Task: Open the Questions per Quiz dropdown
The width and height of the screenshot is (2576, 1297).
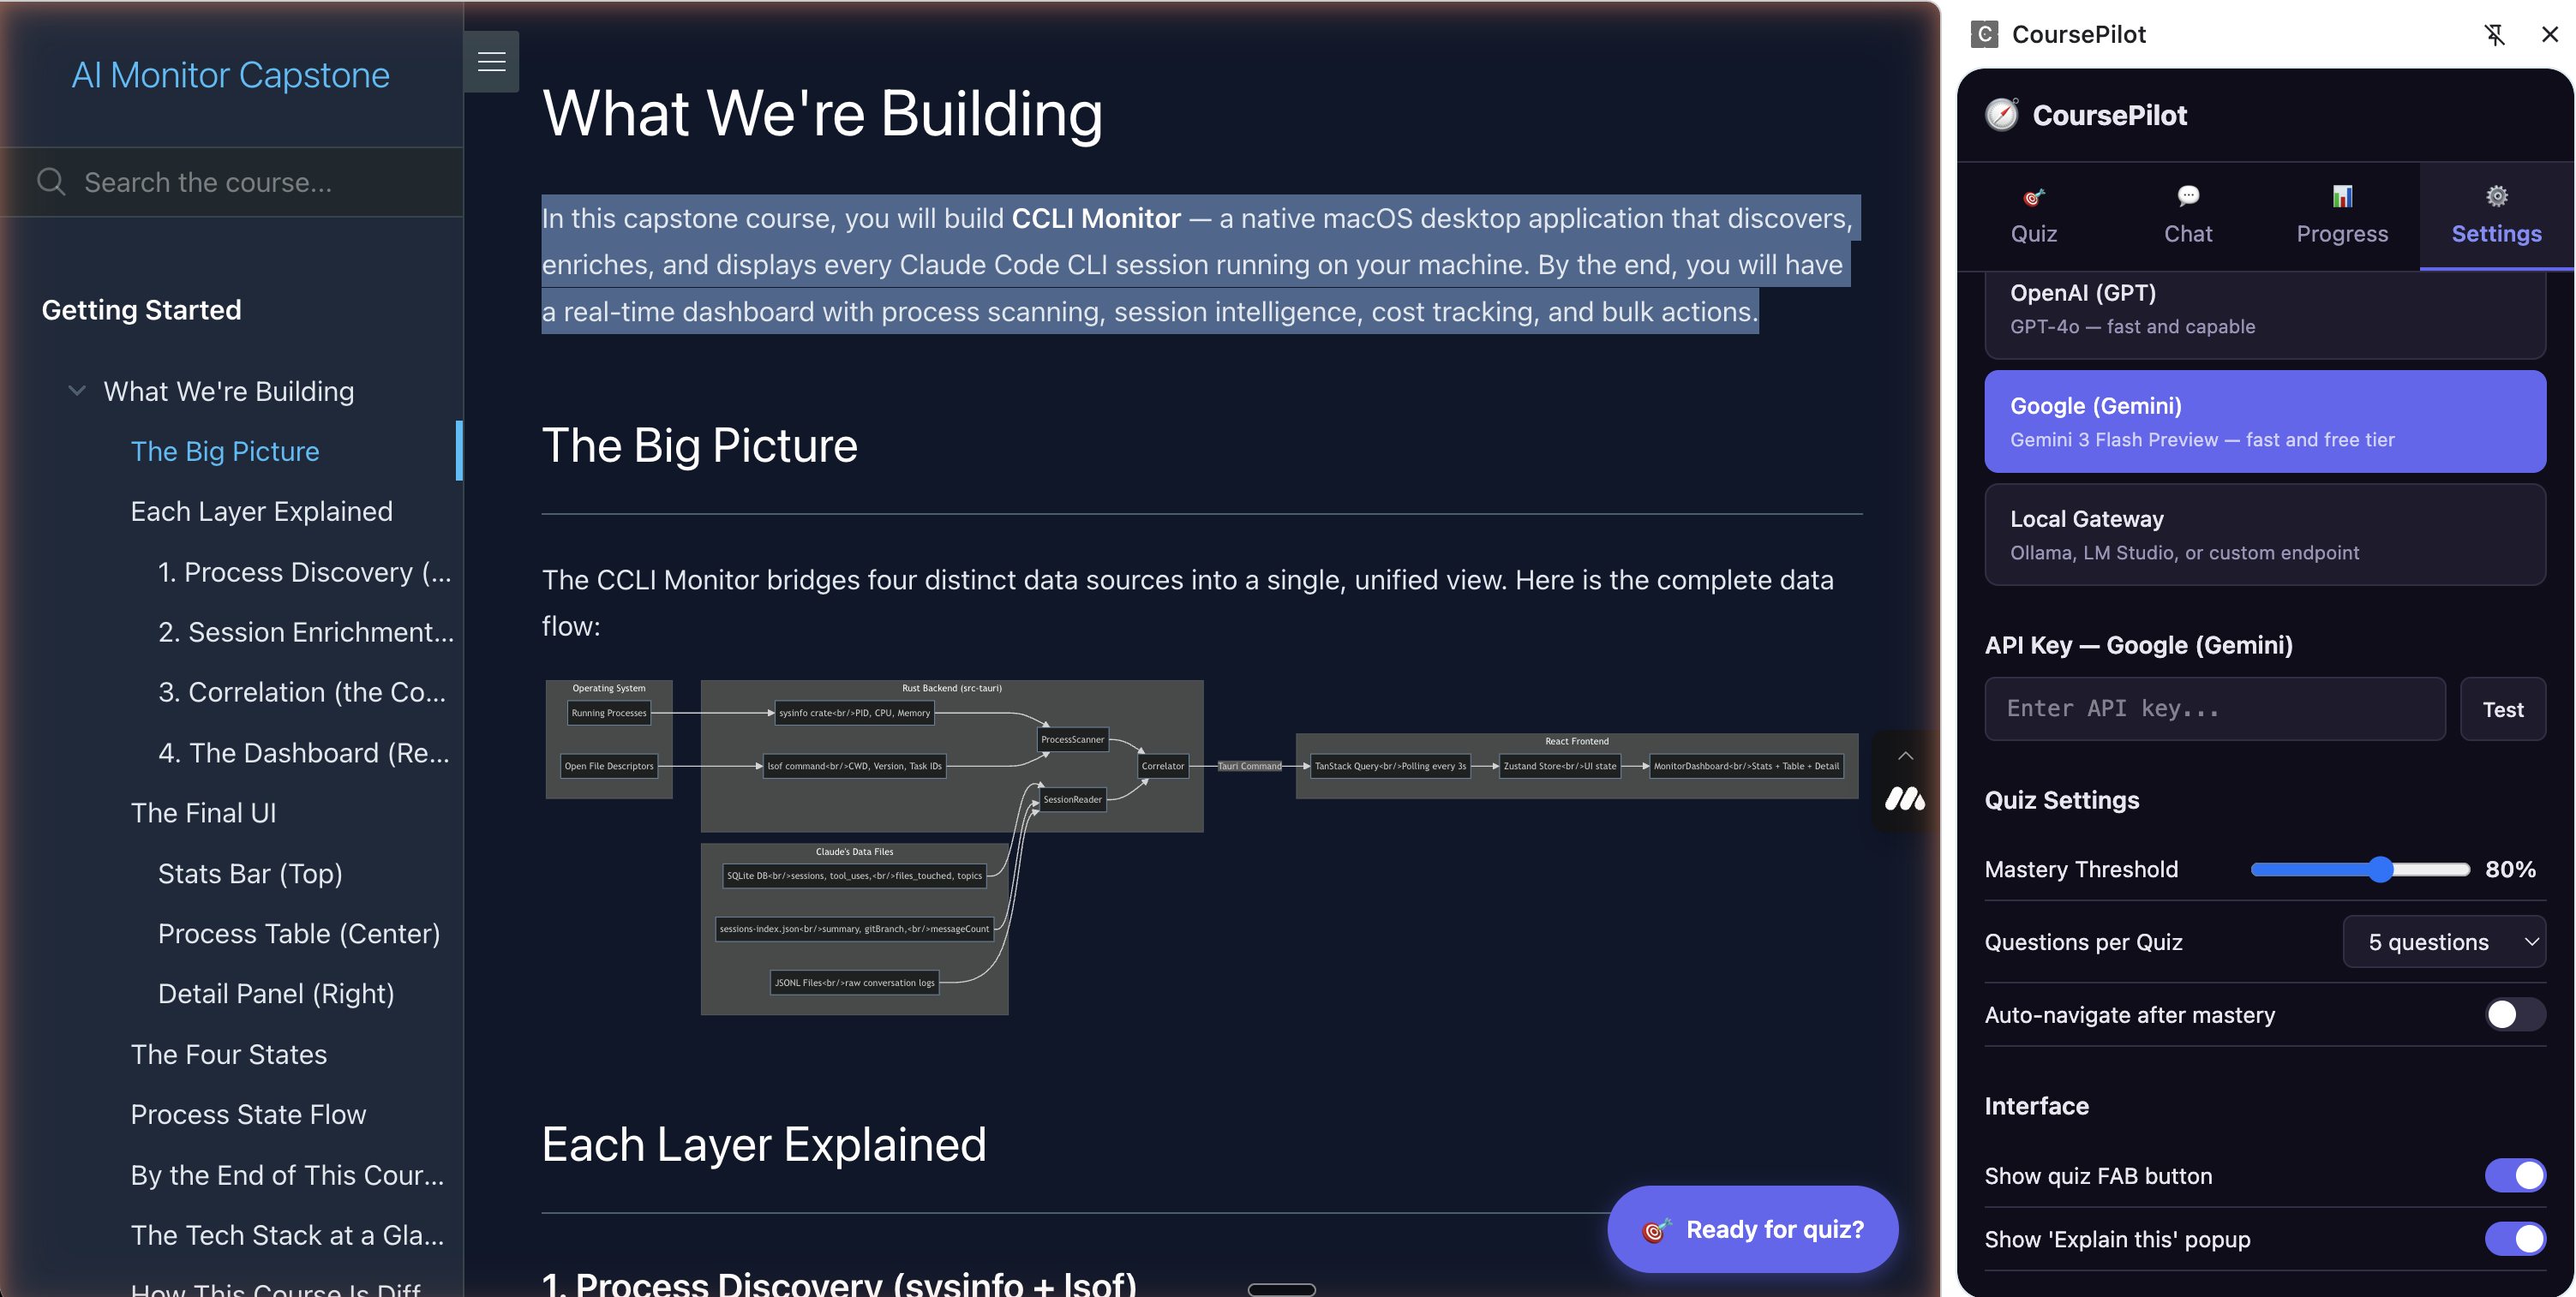Action: [2443, 942]
